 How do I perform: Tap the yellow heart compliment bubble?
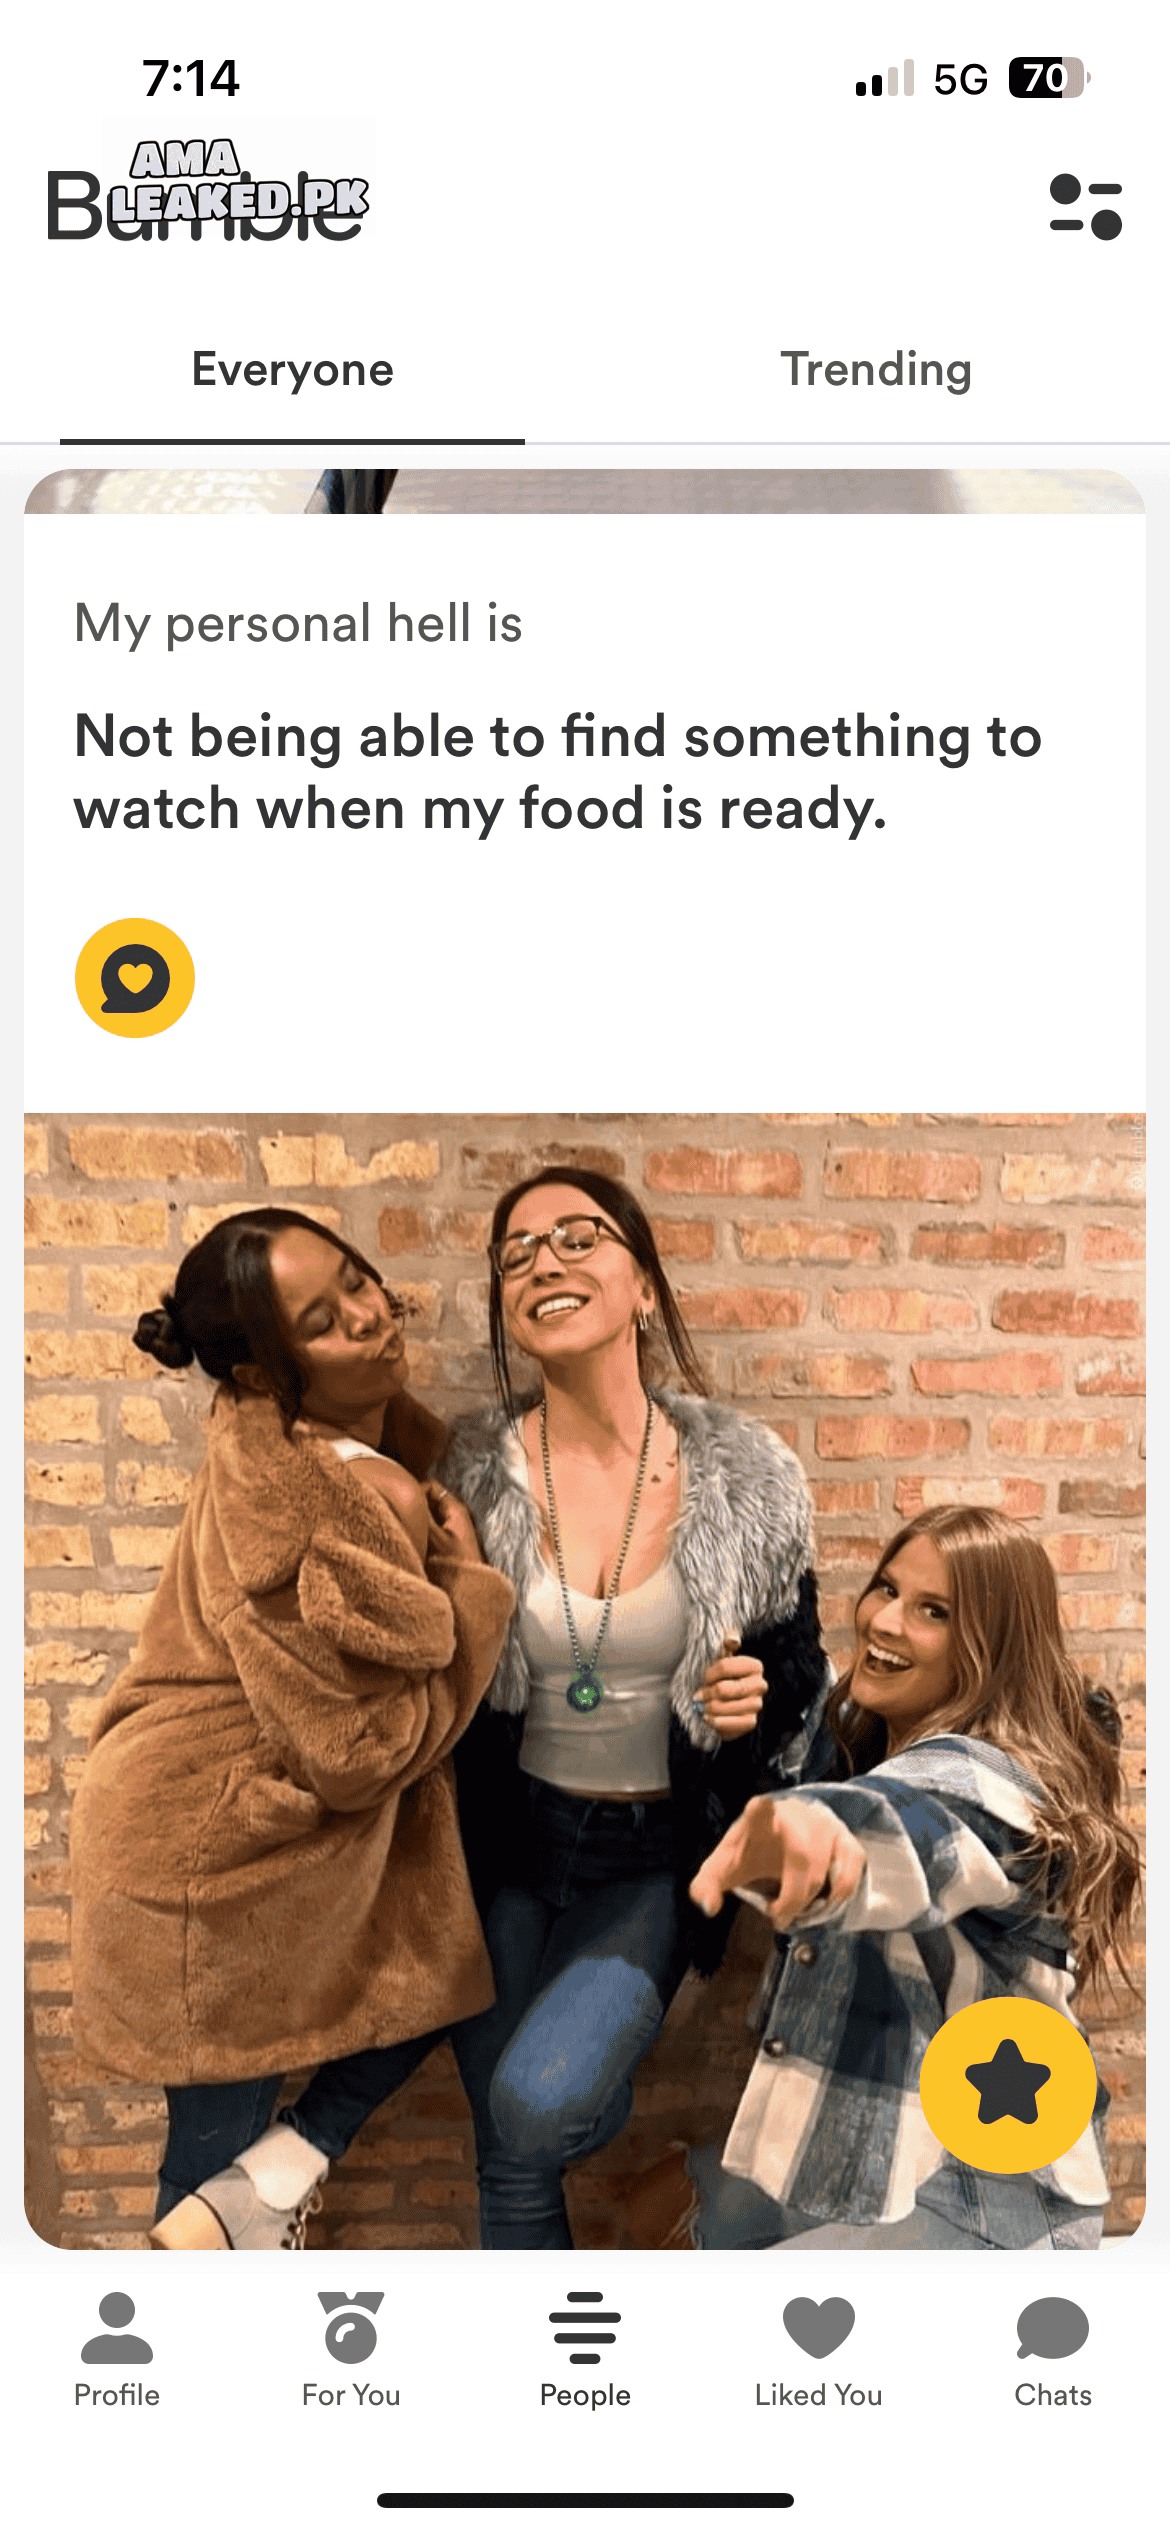(135, 977)
